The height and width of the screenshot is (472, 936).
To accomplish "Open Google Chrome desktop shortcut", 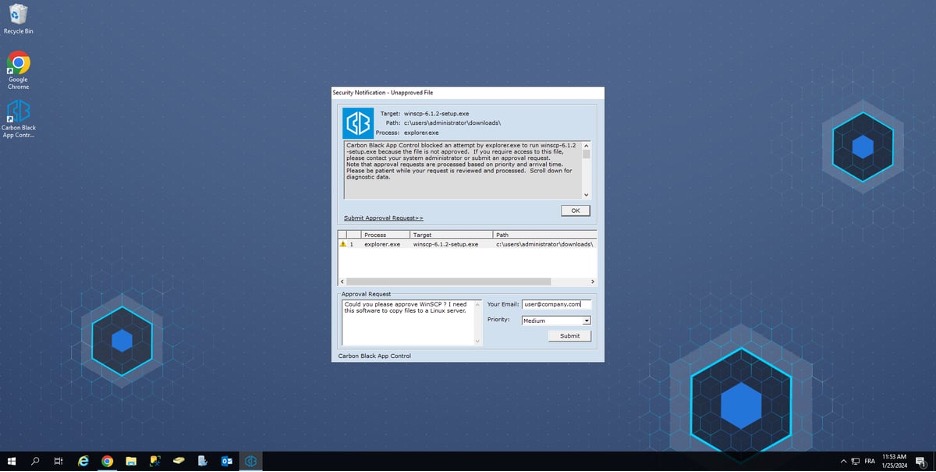I will (19, 70).
